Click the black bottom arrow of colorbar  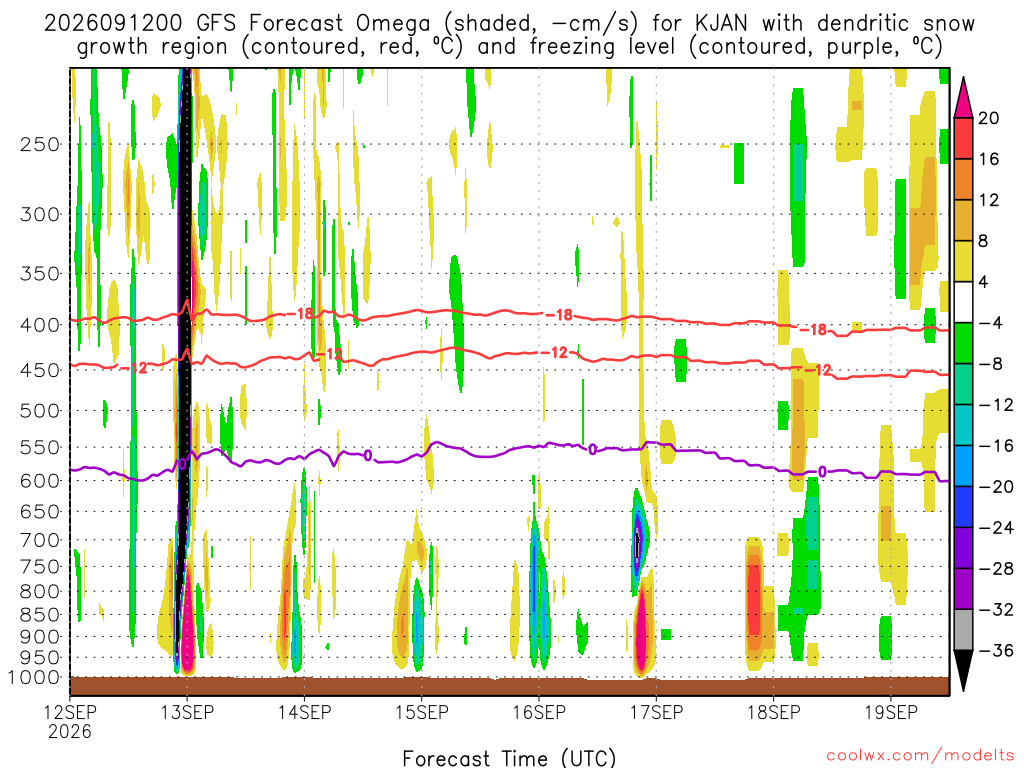(x=963, y=671)
